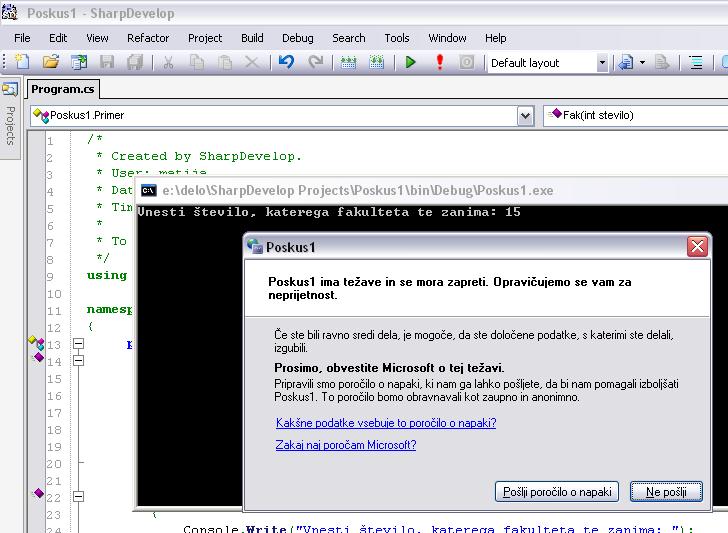The image size is (728, 533).
Task: Open the Fak(int stevilo) member dropdown
Action: pyautogui.click(x=636, y=115)
